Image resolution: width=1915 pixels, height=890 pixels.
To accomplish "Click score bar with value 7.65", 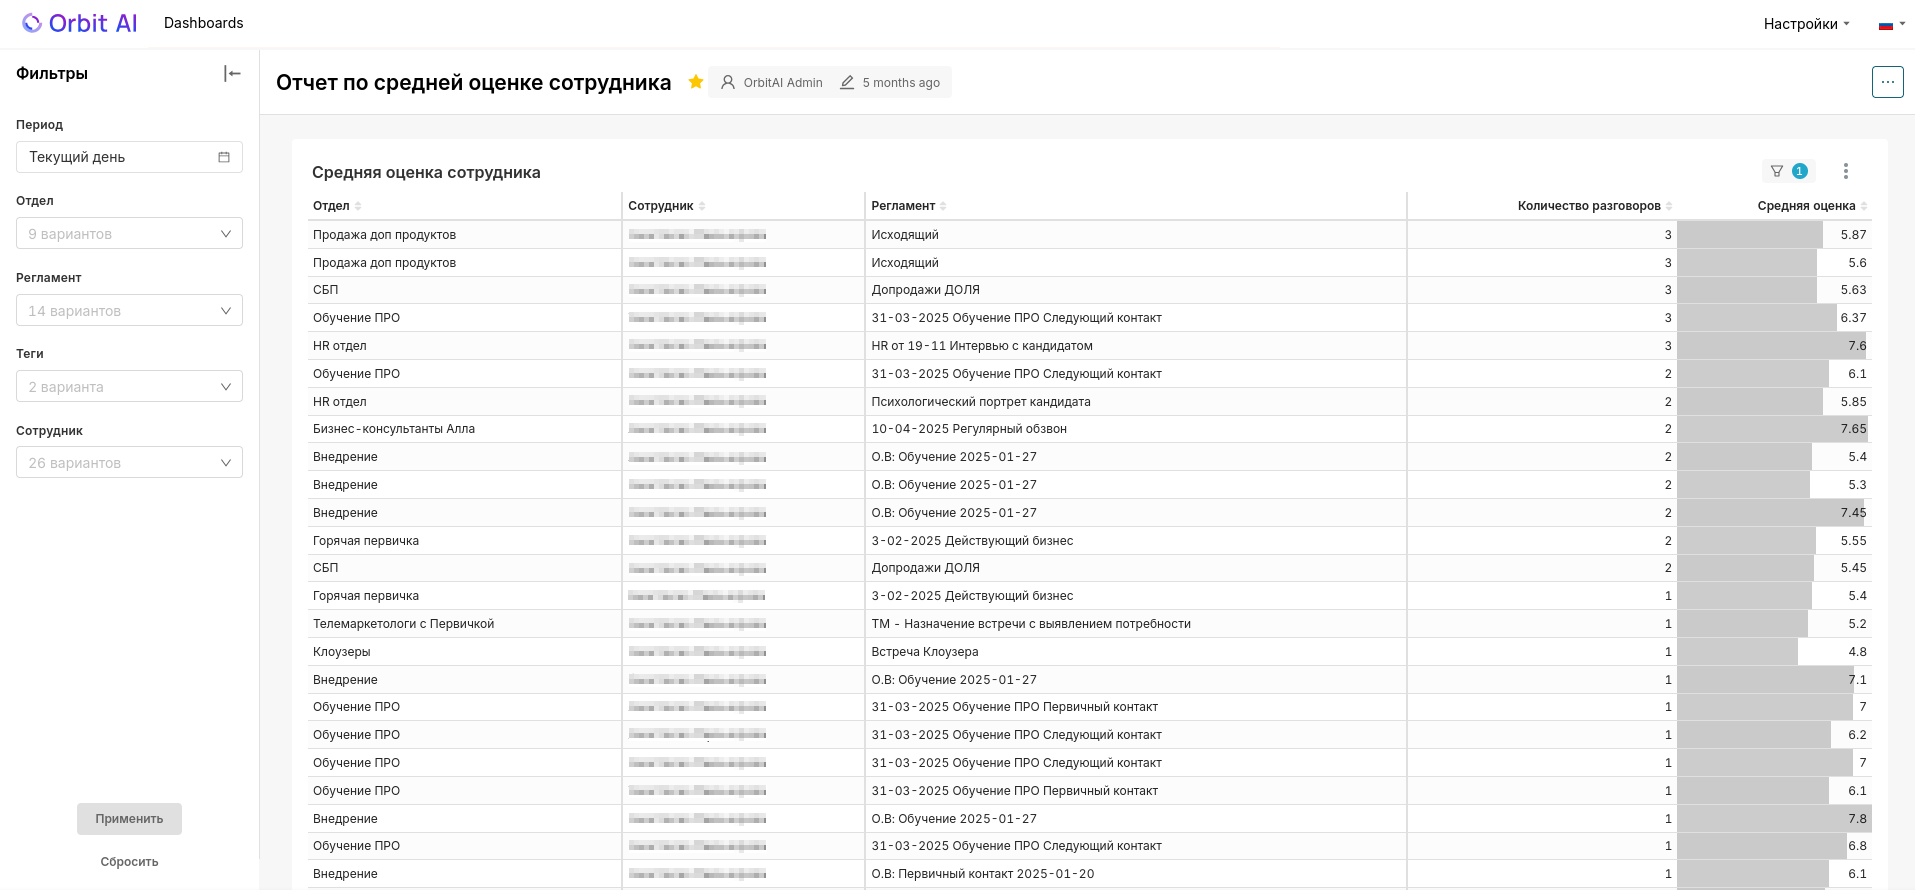I will pos(1772,429).
